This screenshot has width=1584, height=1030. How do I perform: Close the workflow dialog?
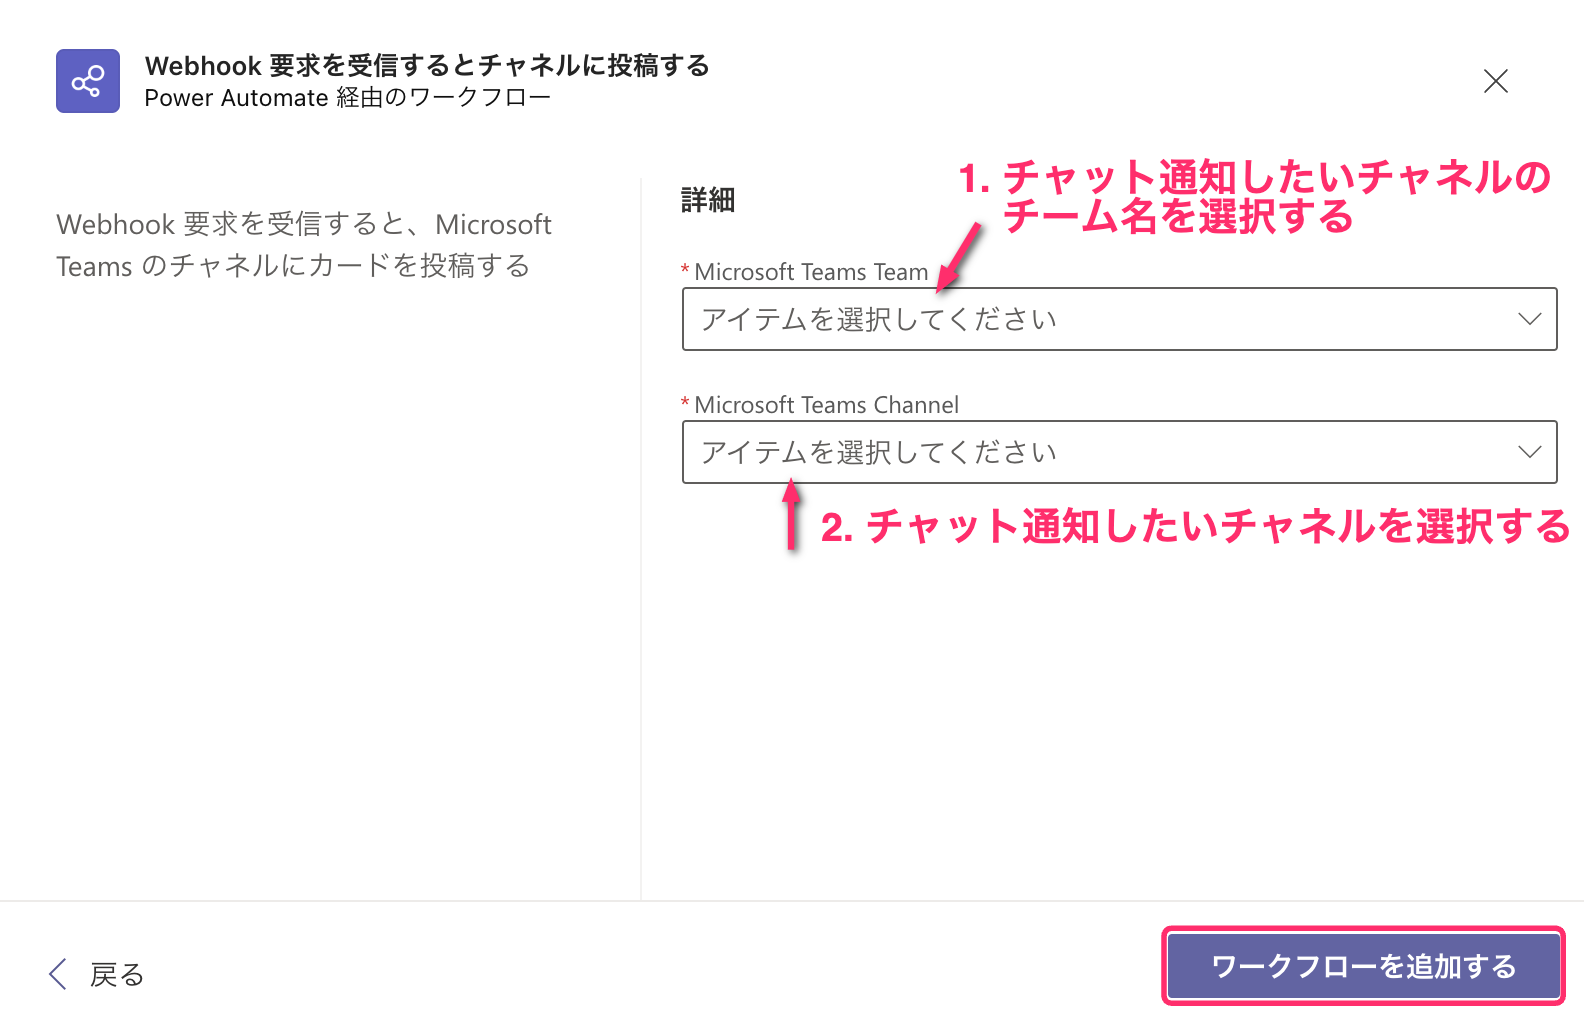(1496, 81)
